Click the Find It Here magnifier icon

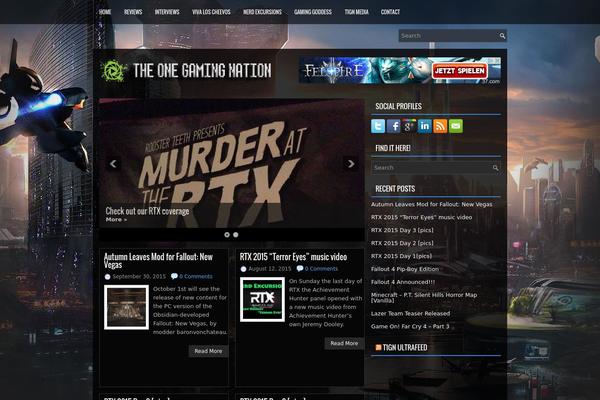(496, 168)
